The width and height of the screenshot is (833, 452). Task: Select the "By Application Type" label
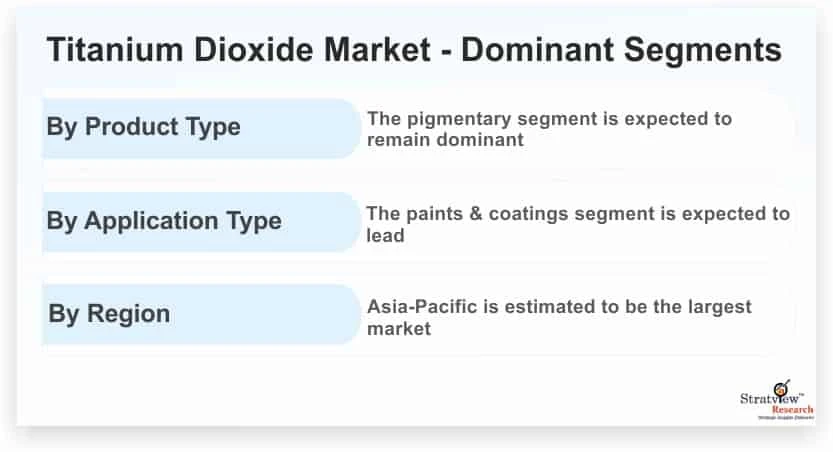(164, 221)
